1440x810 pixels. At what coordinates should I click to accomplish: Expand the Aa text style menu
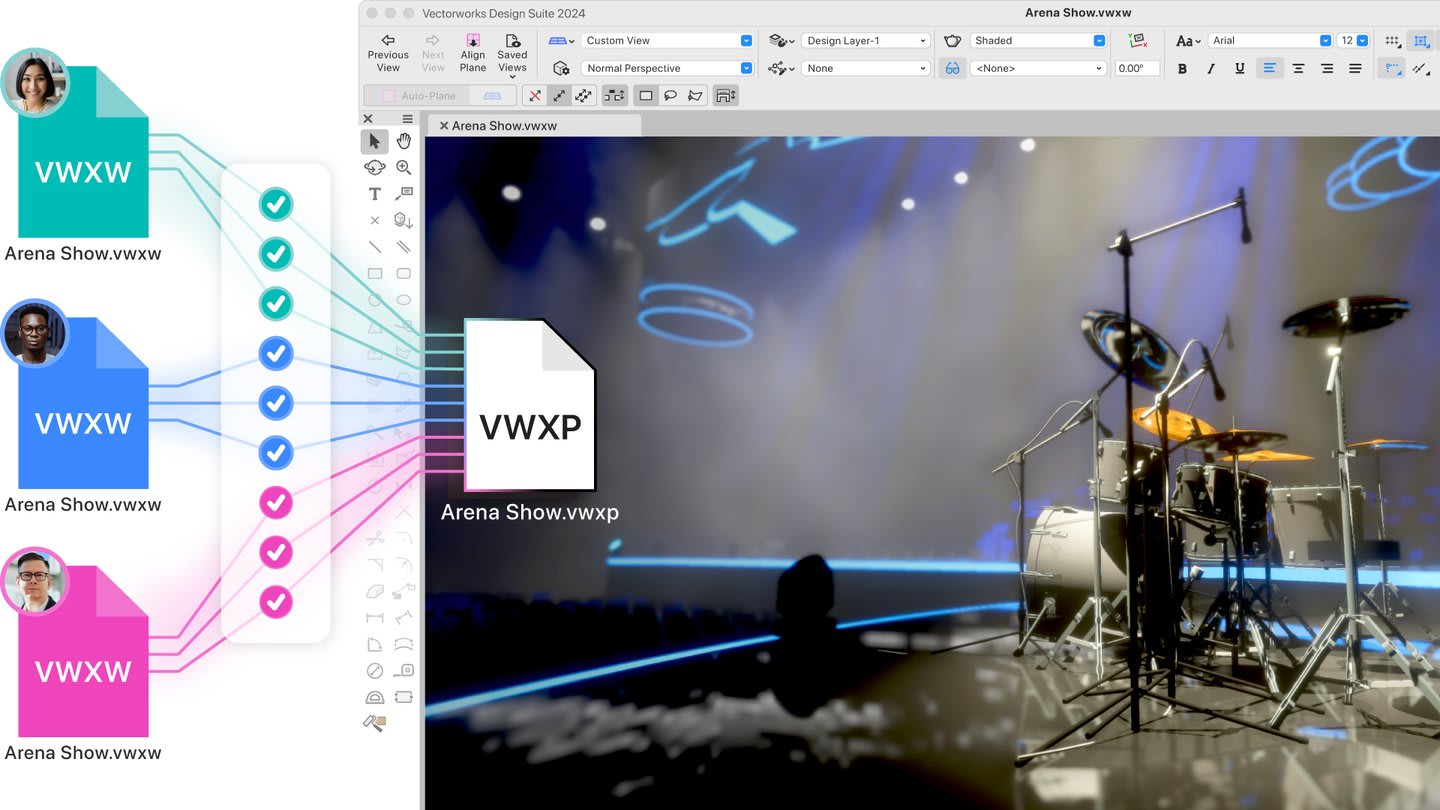[1188, 41]
